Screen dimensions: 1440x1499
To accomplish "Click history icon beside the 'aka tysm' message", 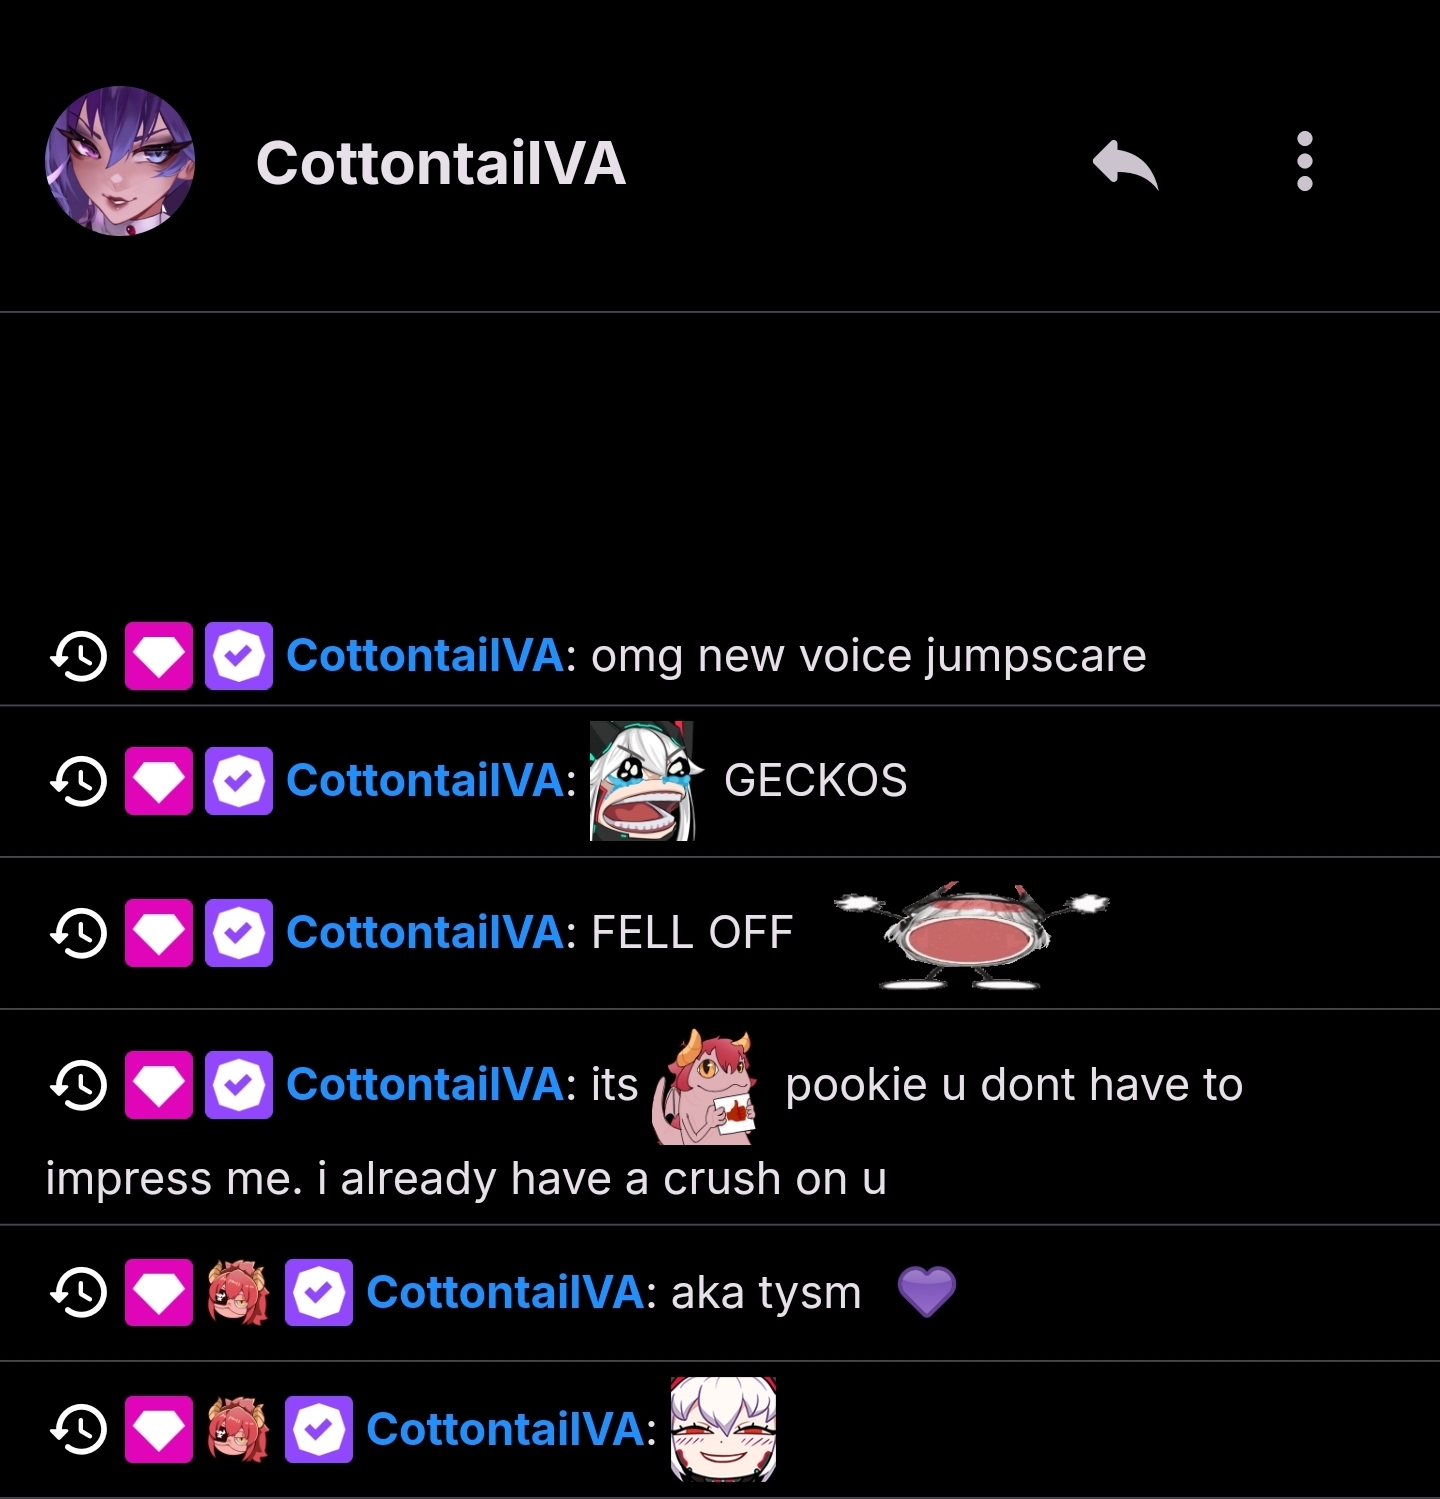I will pyautogui.click(x=79, y=1292).
